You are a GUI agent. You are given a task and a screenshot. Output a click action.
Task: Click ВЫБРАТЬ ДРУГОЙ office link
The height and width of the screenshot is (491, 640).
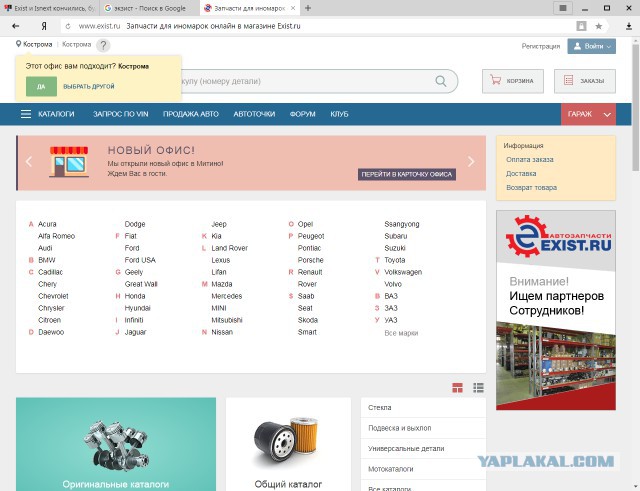[x=89, y=87]
